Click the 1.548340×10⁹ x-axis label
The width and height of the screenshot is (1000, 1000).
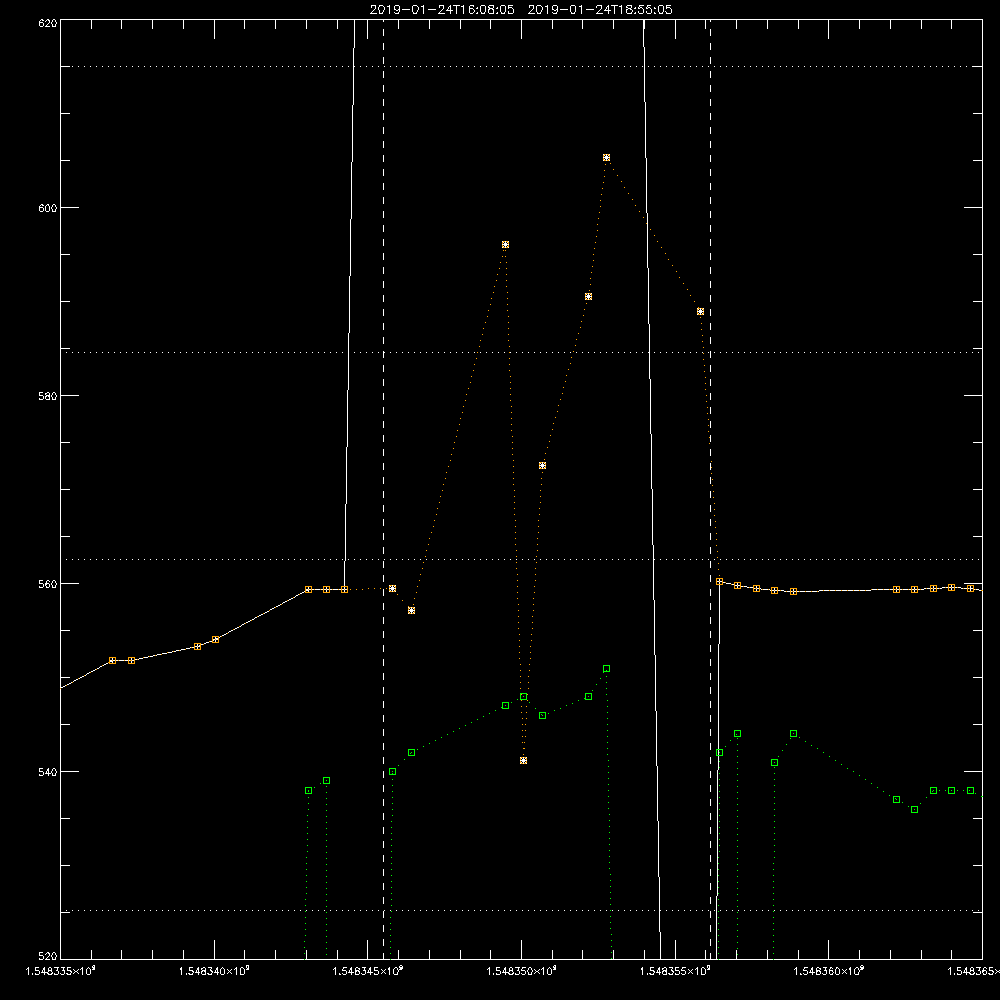click(214, 971)
